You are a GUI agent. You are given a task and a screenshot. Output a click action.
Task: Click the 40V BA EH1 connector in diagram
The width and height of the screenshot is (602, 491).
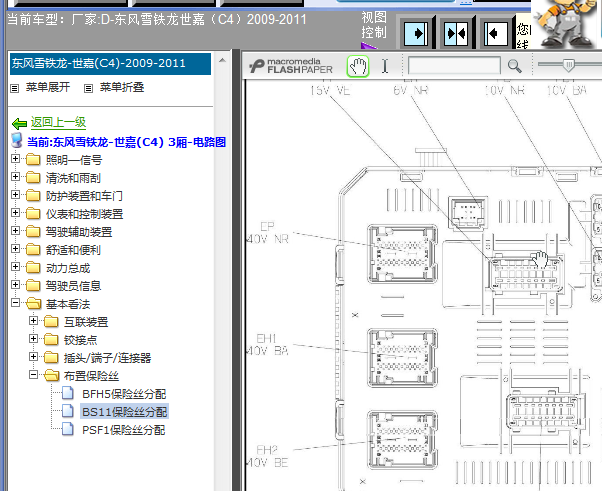point(403,357)
